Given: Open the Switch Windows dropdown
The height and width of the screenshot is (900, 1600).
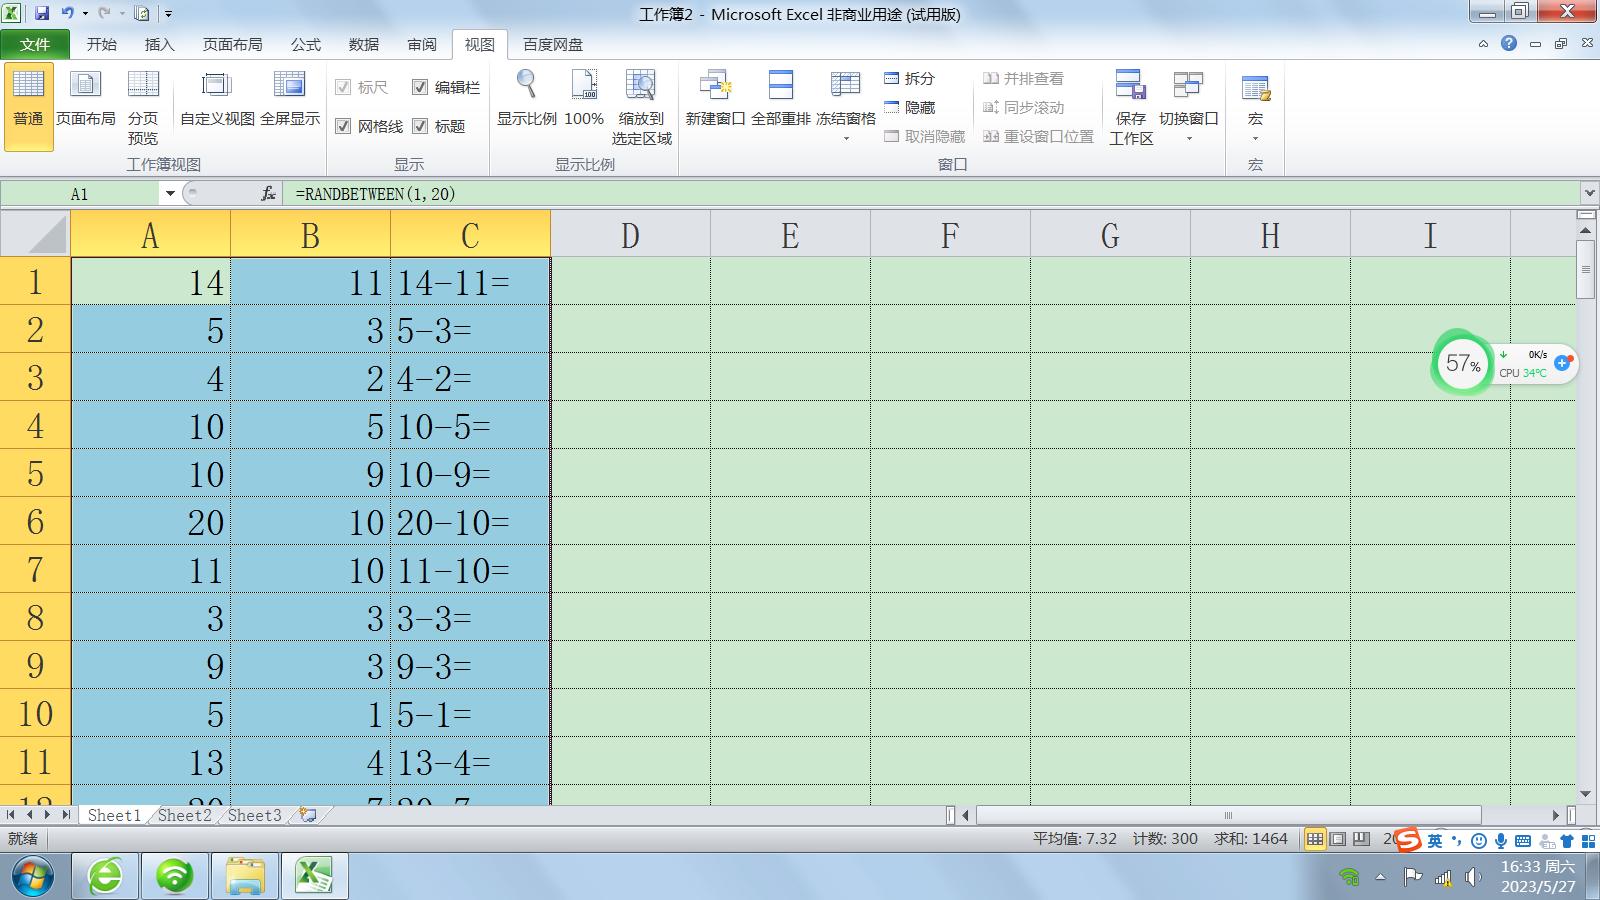Looking at the screenshot, I should (x=1188, y=138).
